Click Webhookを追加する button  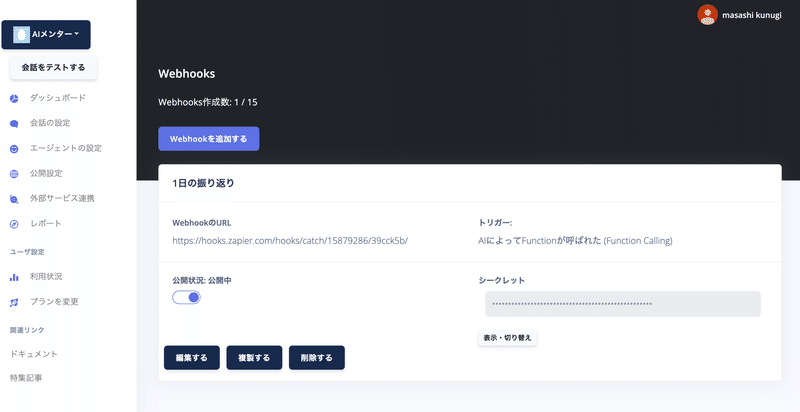[209, 139]
